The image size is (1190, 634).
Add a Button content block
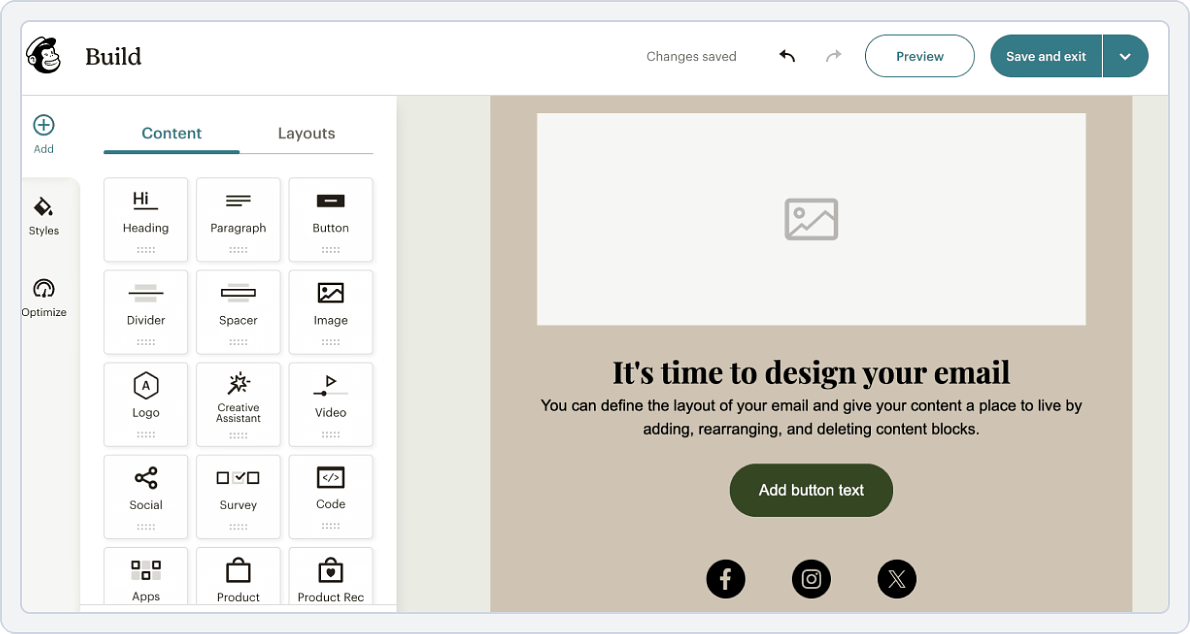tap(330, 219)
